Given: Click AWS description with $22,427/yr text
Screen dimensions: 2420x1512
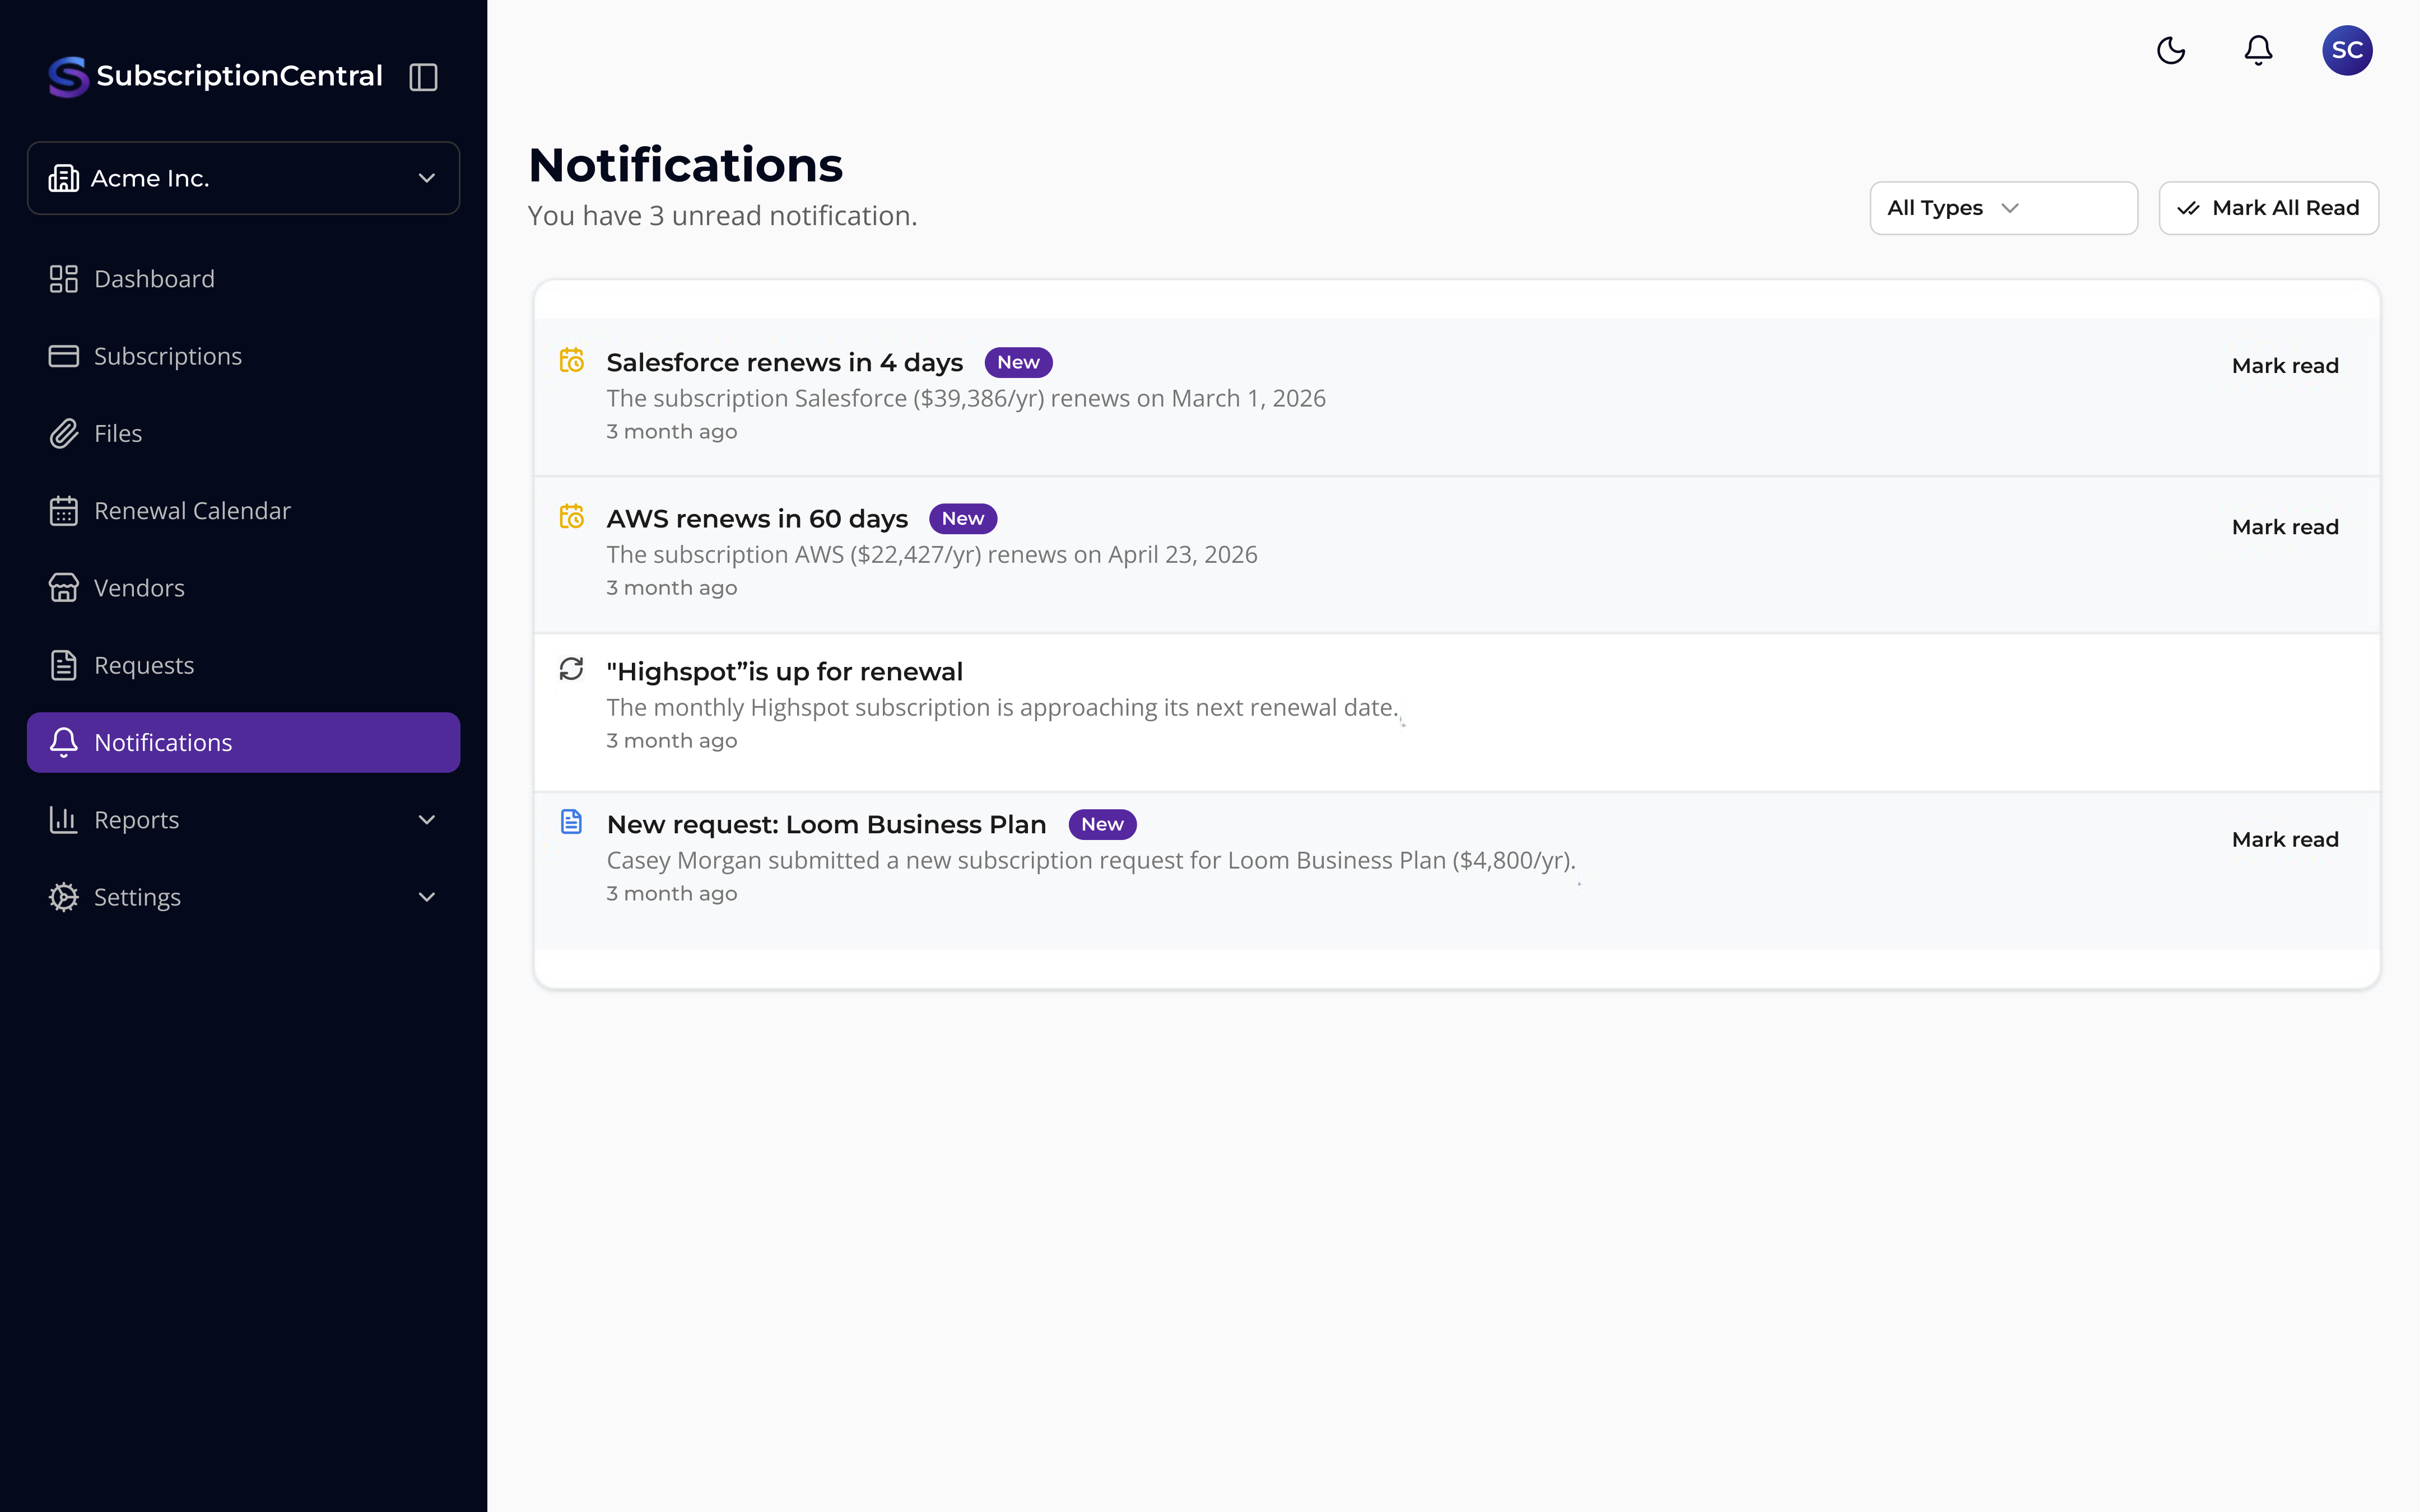Looking at the screenshot, I should [x=932, y=555].
